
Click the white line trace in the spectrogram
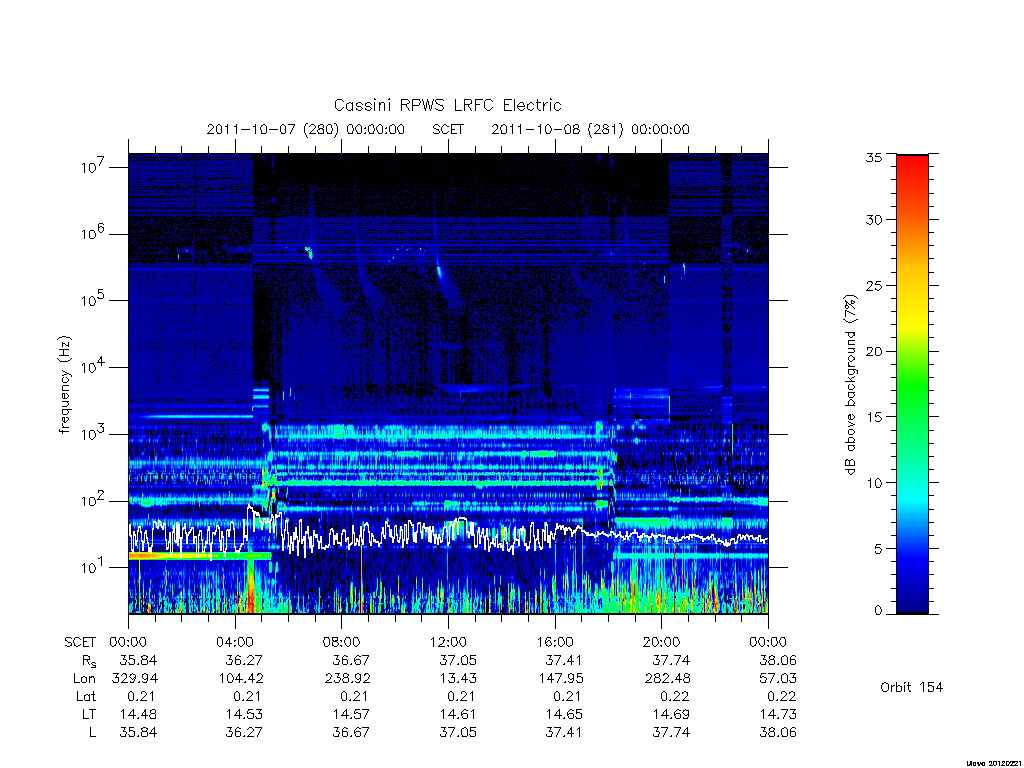[448, 532]
